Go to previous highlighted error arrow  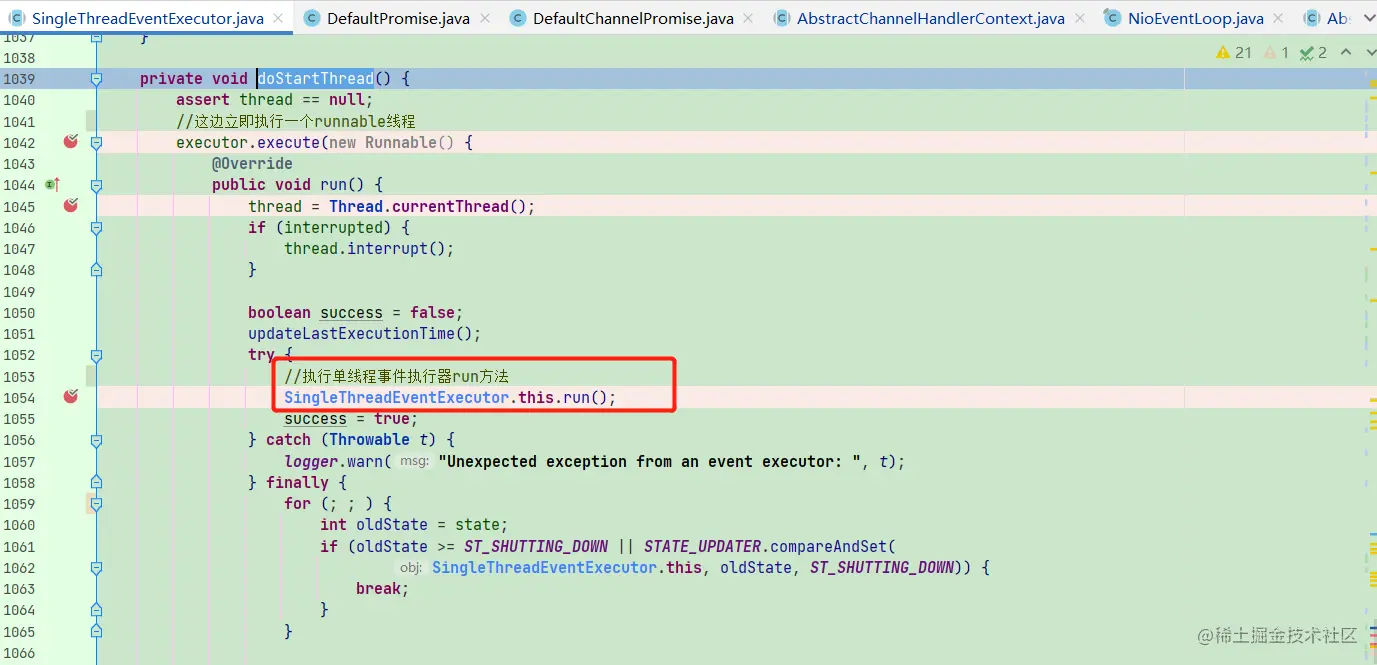(1345, 52)
